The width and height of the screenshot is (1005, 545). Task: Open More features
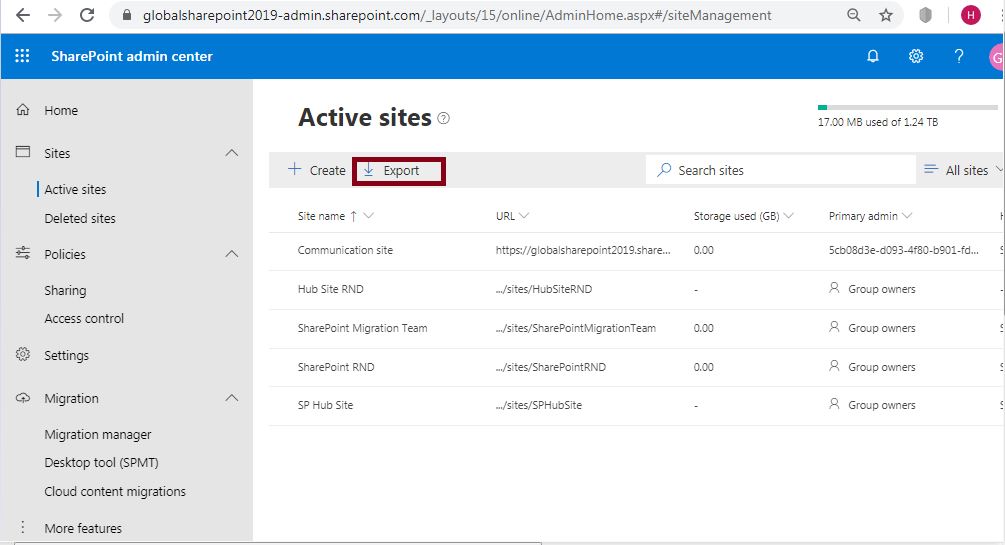(x=83, y=528)
